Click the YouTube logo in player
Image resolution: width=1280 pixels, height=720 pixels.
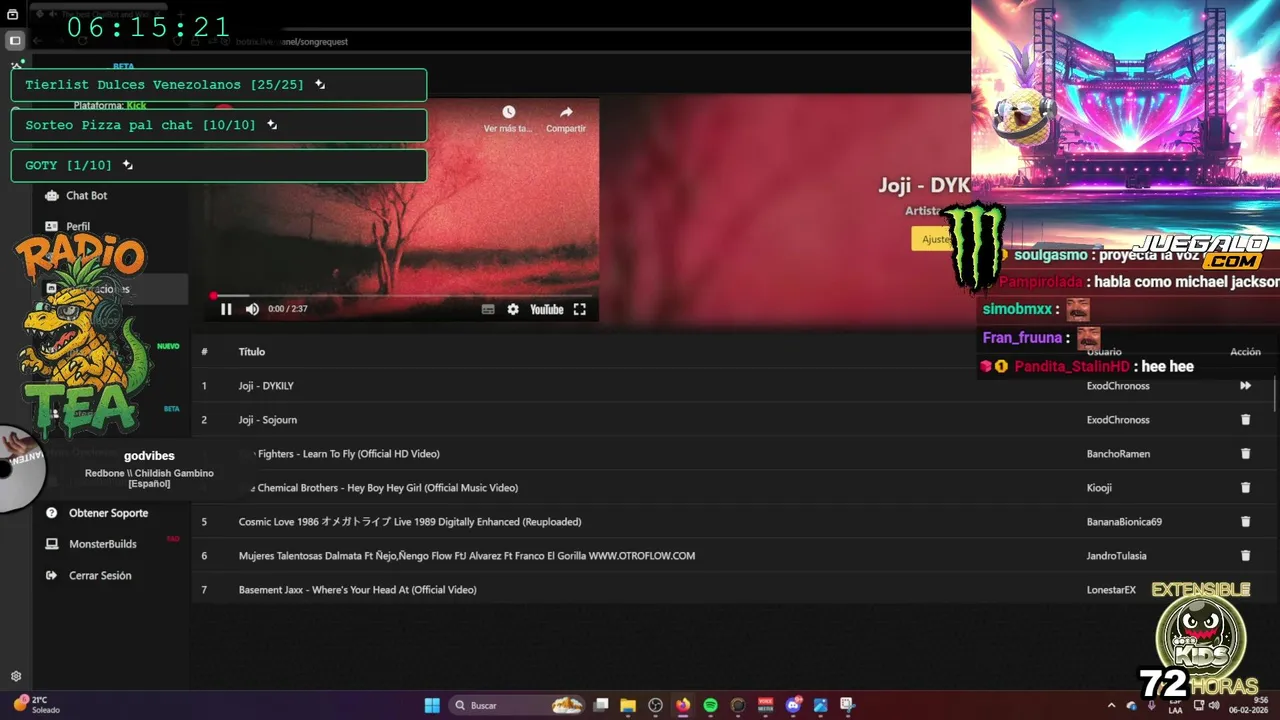(x=547, y=309)
